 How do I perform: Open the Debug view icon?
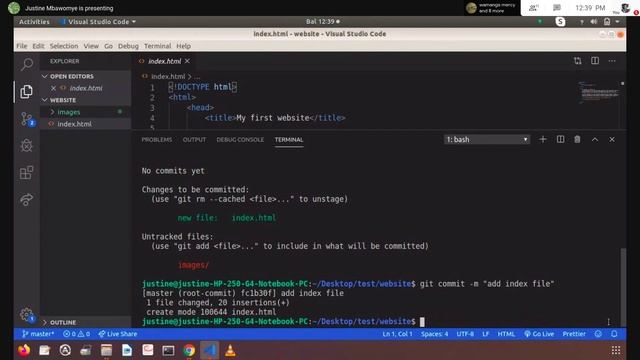pos(27,146)
